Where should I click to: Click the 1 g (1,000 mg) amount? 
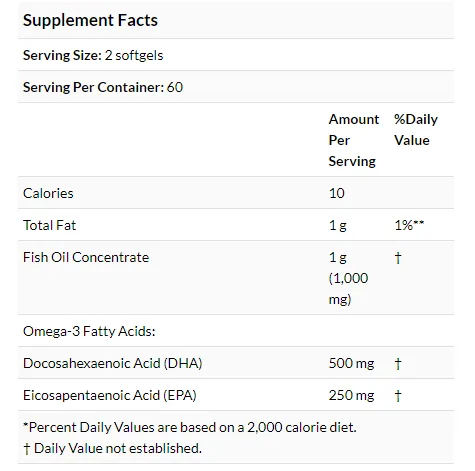(x=348, y=278)
